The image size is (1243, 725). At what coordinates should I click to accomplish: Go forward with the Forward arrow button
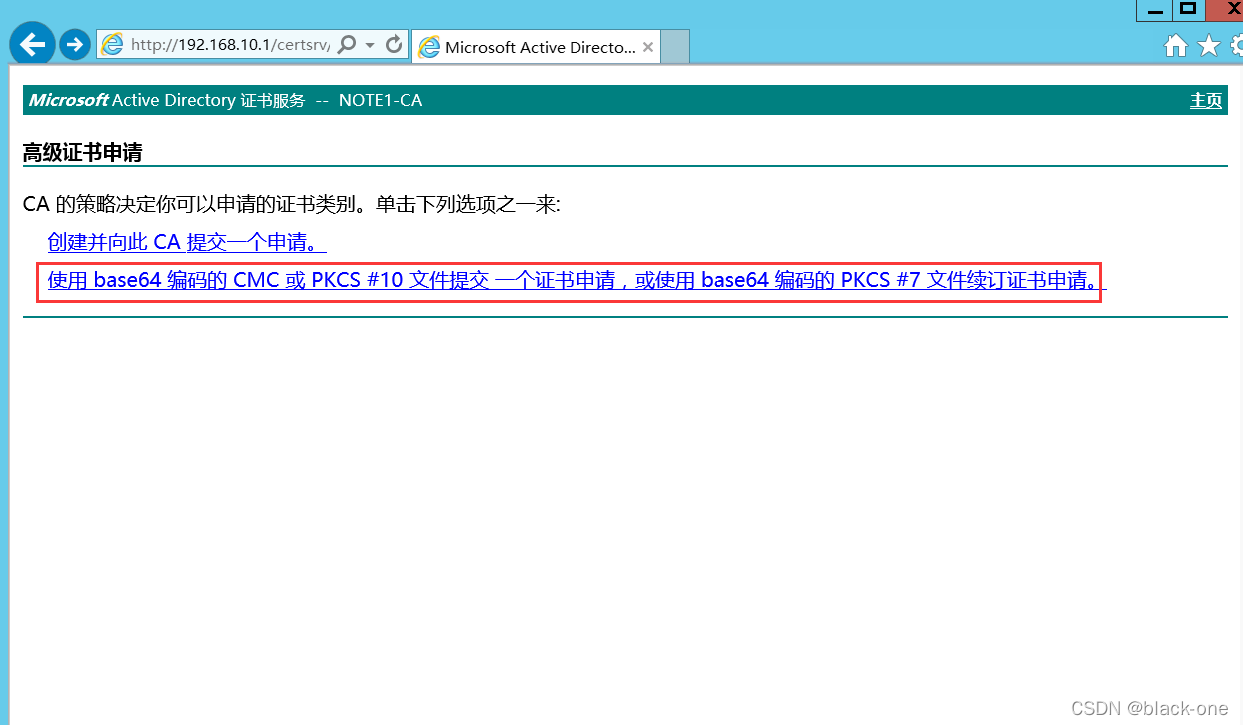(75, 45)
